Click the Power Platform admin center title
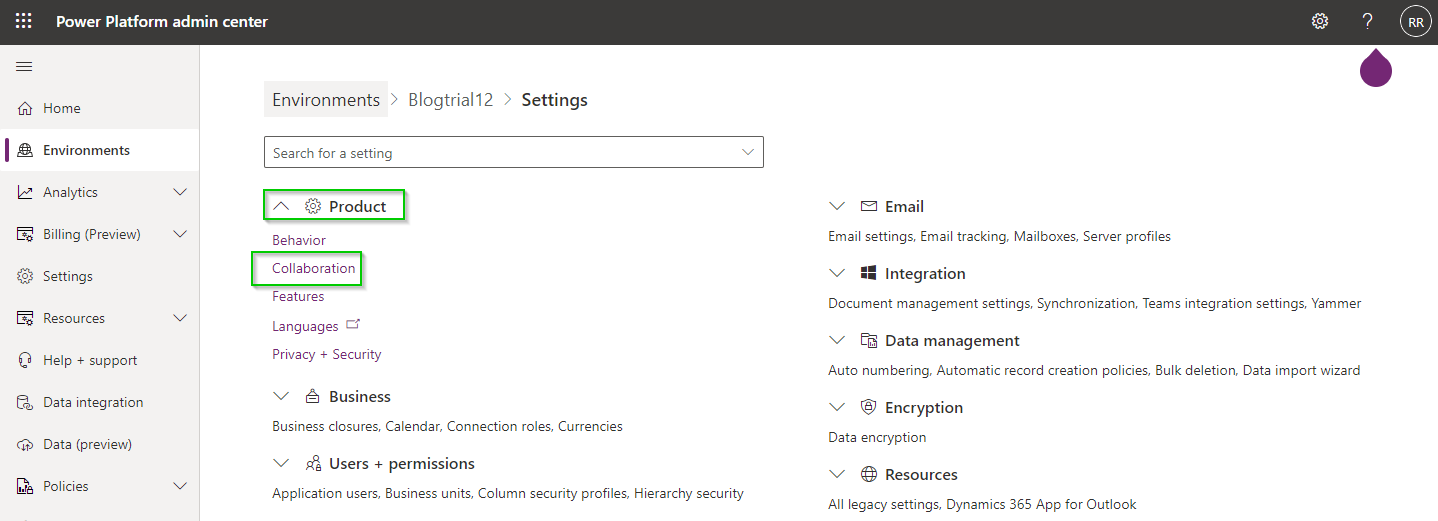Viewport: 1438px width, 521px height. pyautogui.click(x=162, y=21)
